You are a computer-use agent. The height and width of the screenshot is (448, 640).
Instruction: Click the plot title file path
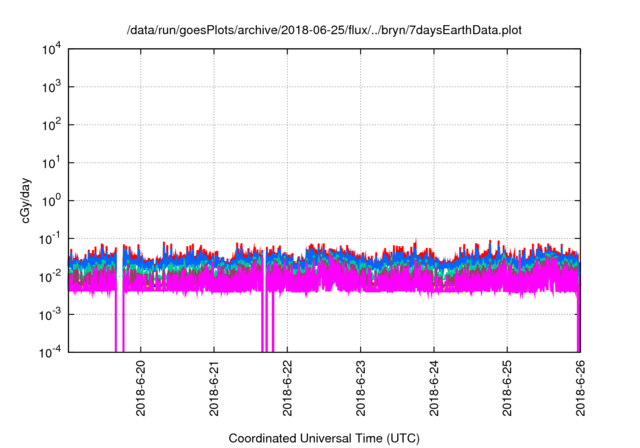click(x=324, y=30)
